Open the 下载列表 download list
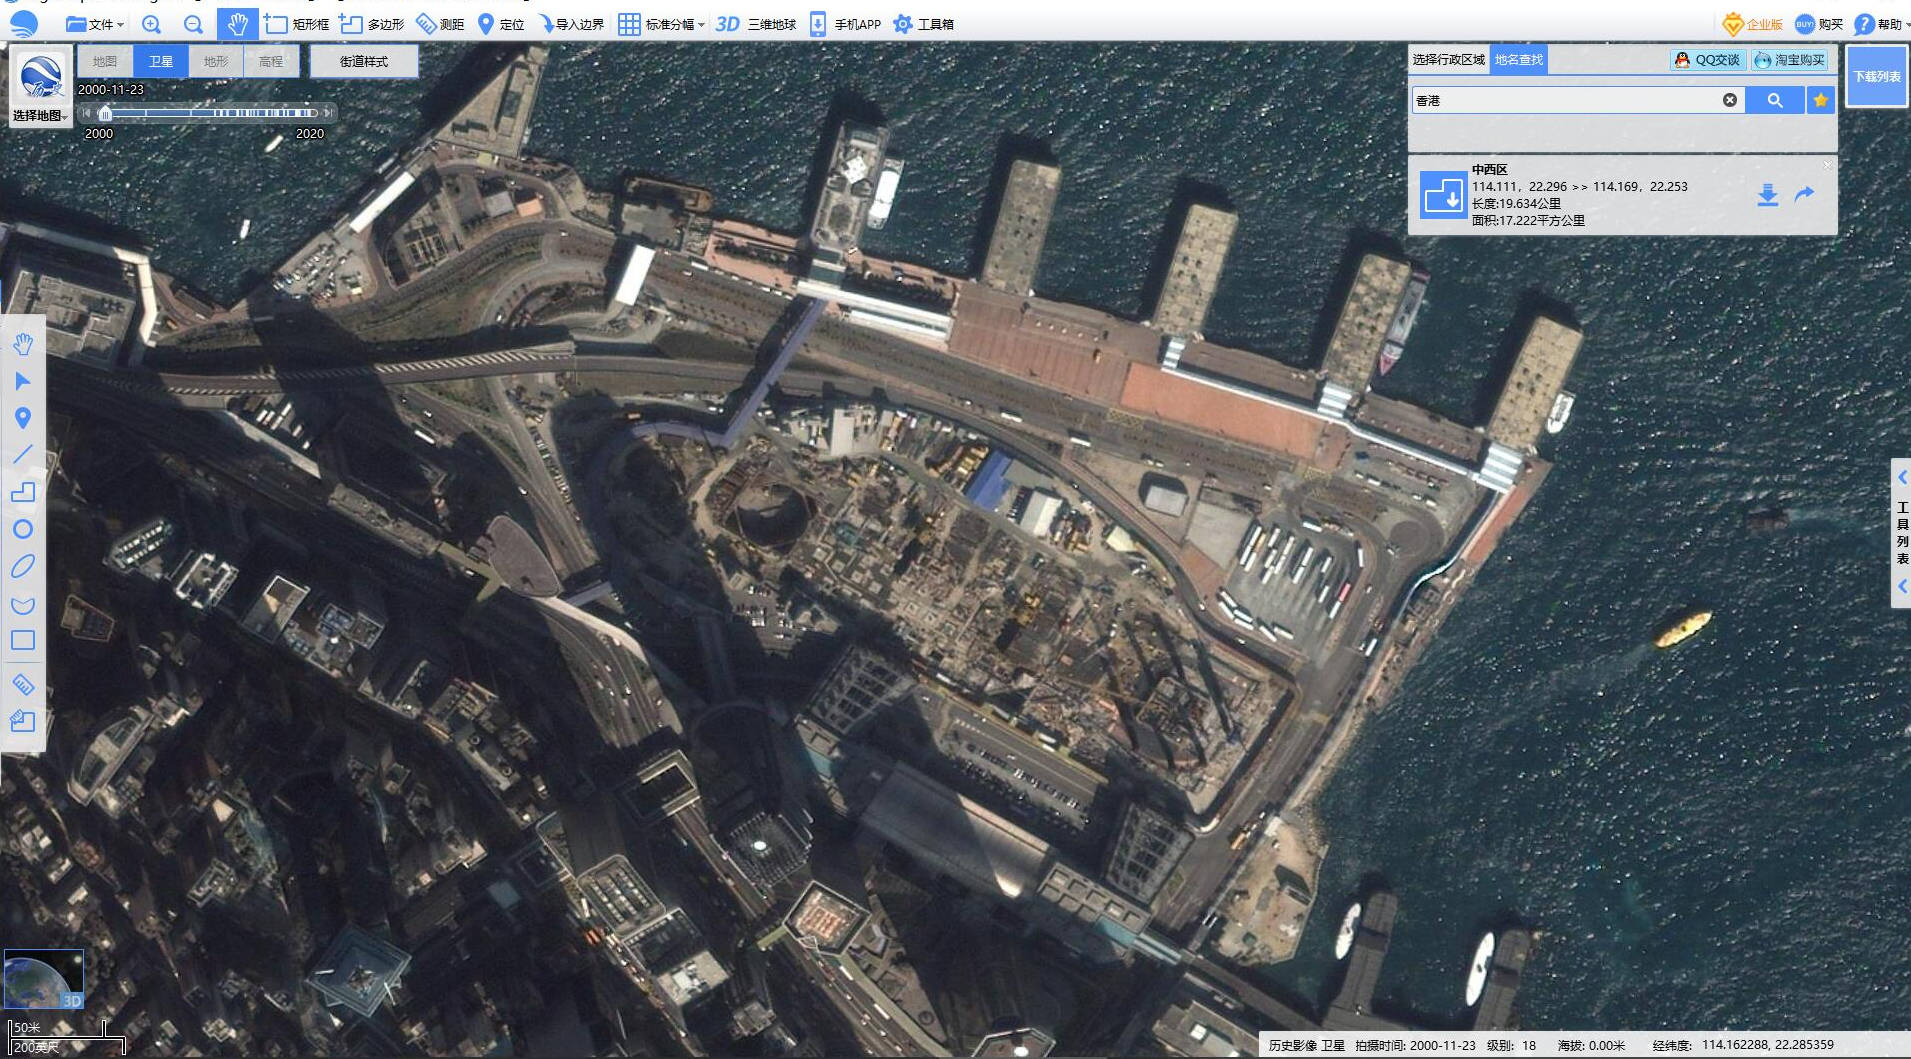Screen dimensions: 1911x1059 click(1877, 76)
